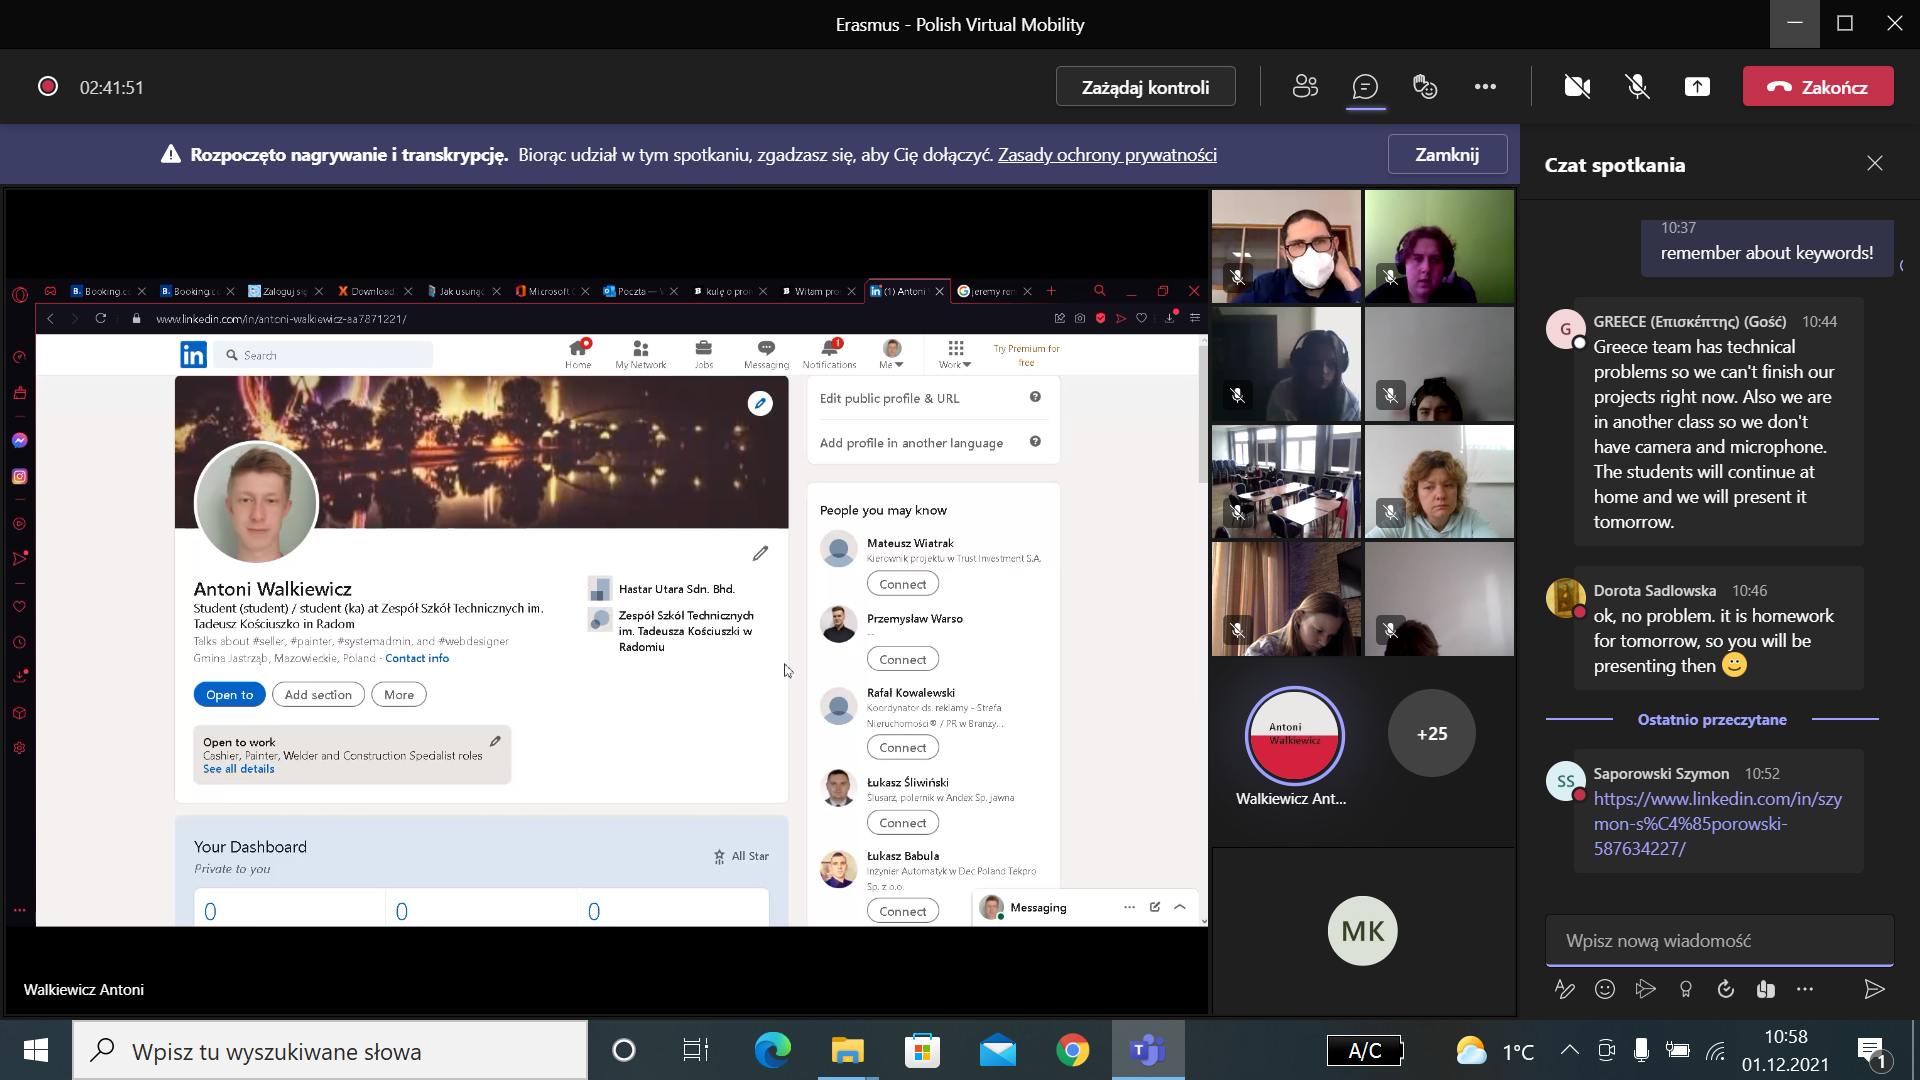The width and height of the screenshot is (1920, 1080).
Task: Toggle the camera on or off
Action: tap(1577, 87)
